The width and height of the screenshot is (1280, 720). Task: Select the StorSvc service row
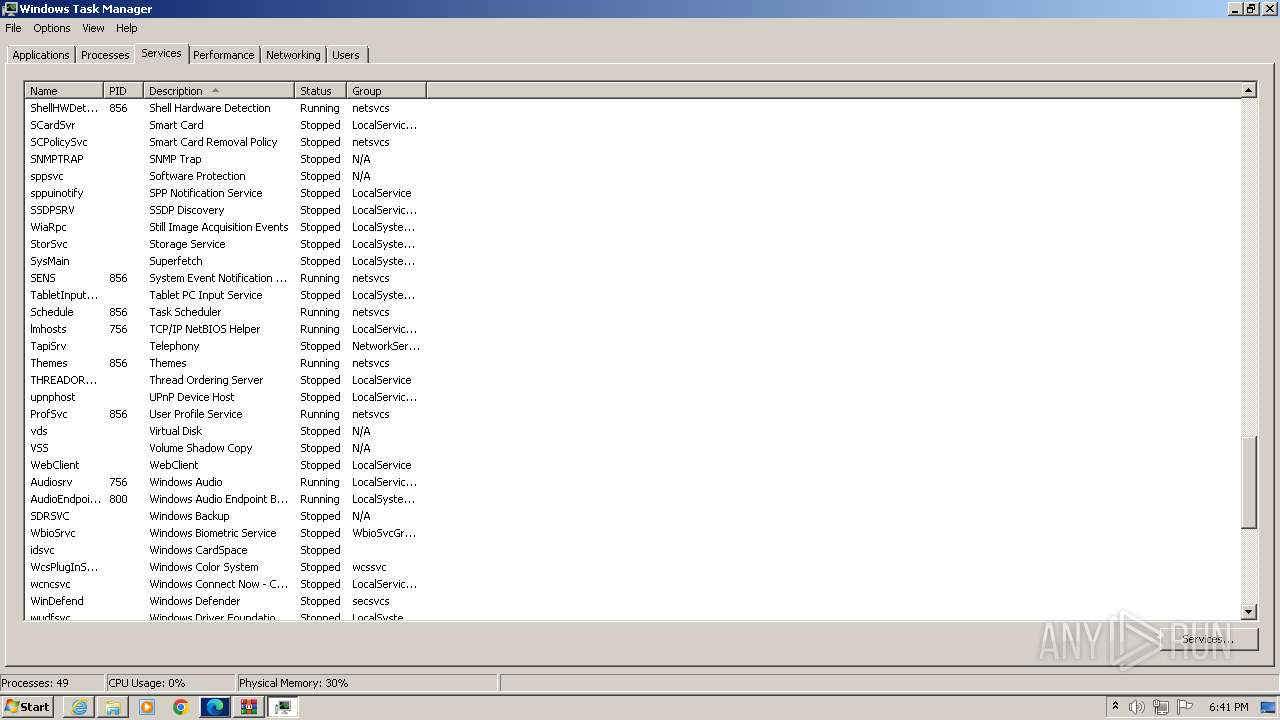[226, 244]
